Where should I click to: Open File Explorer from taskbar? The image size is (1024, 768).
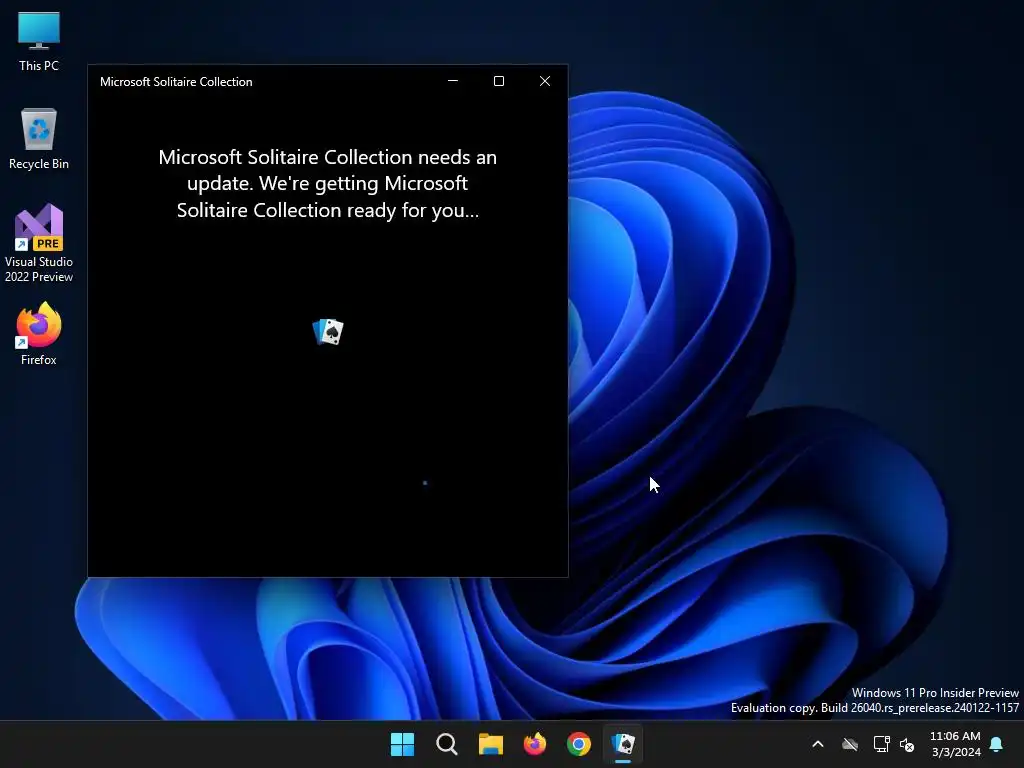click(x=490, y=744)
